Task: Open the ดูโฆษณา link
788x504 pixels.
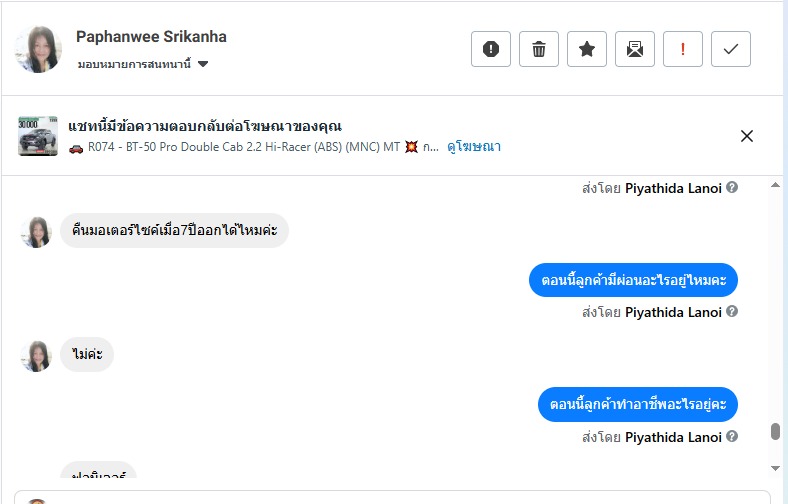Action: [474, 147]
